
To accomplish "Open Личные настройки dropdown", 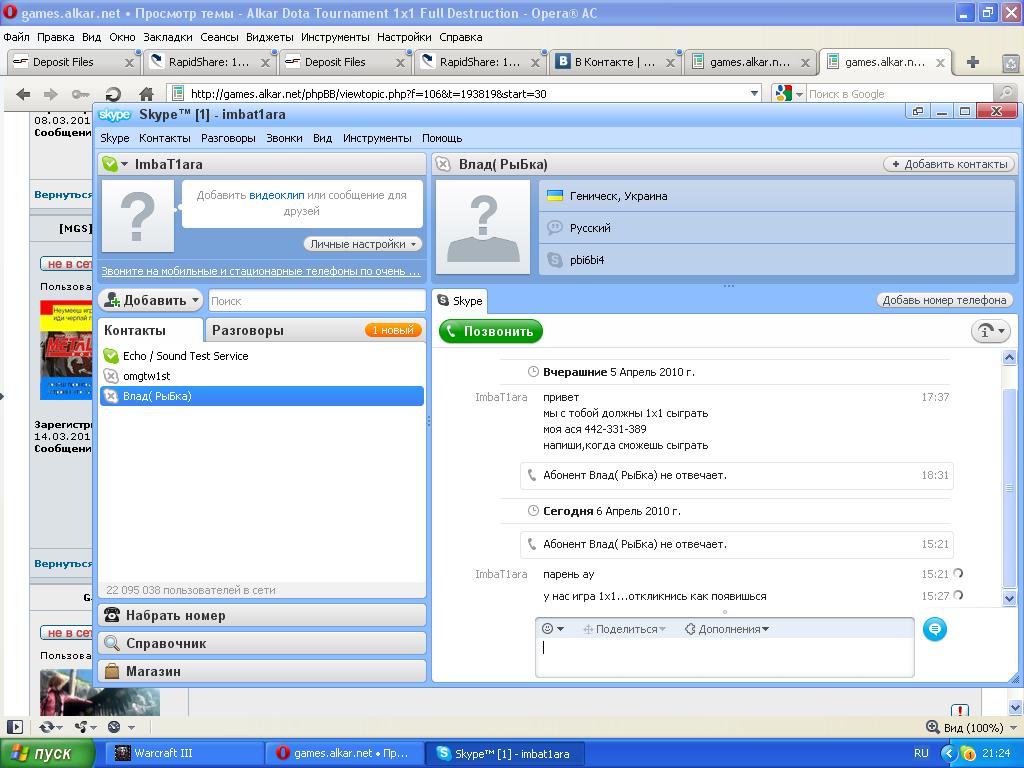I will (362, 244).
